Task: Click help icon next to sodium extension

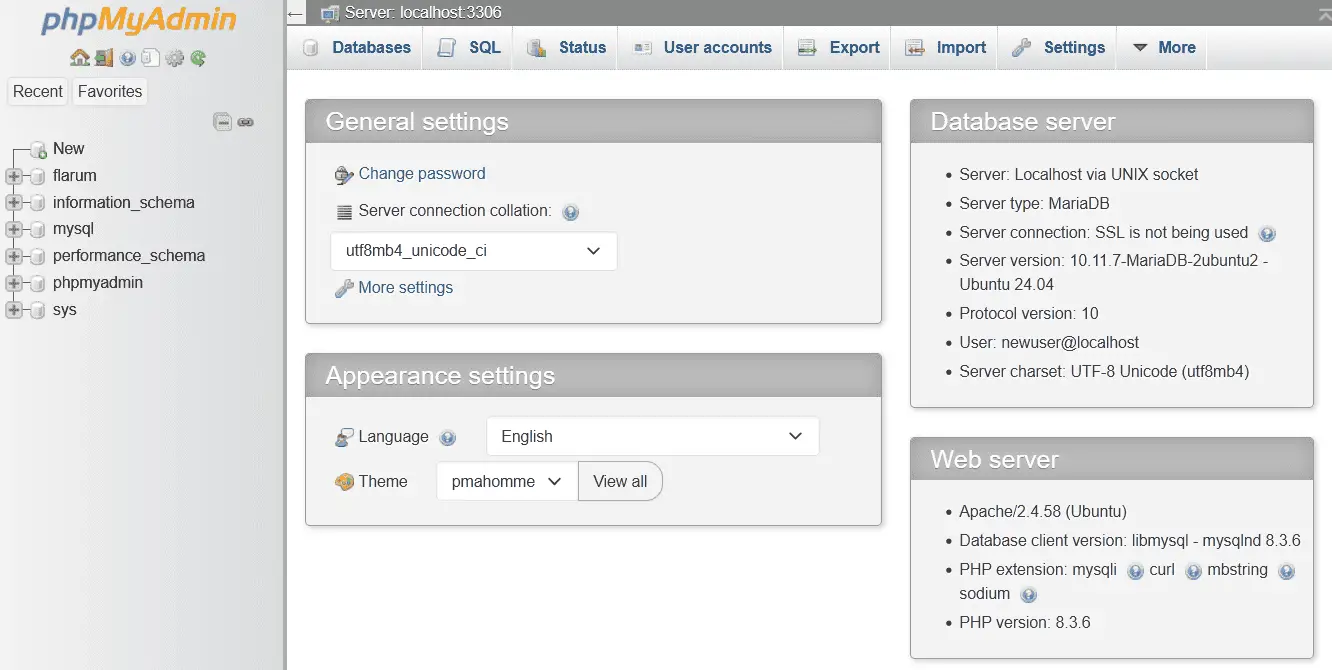Action: (x=1028, y=595)
